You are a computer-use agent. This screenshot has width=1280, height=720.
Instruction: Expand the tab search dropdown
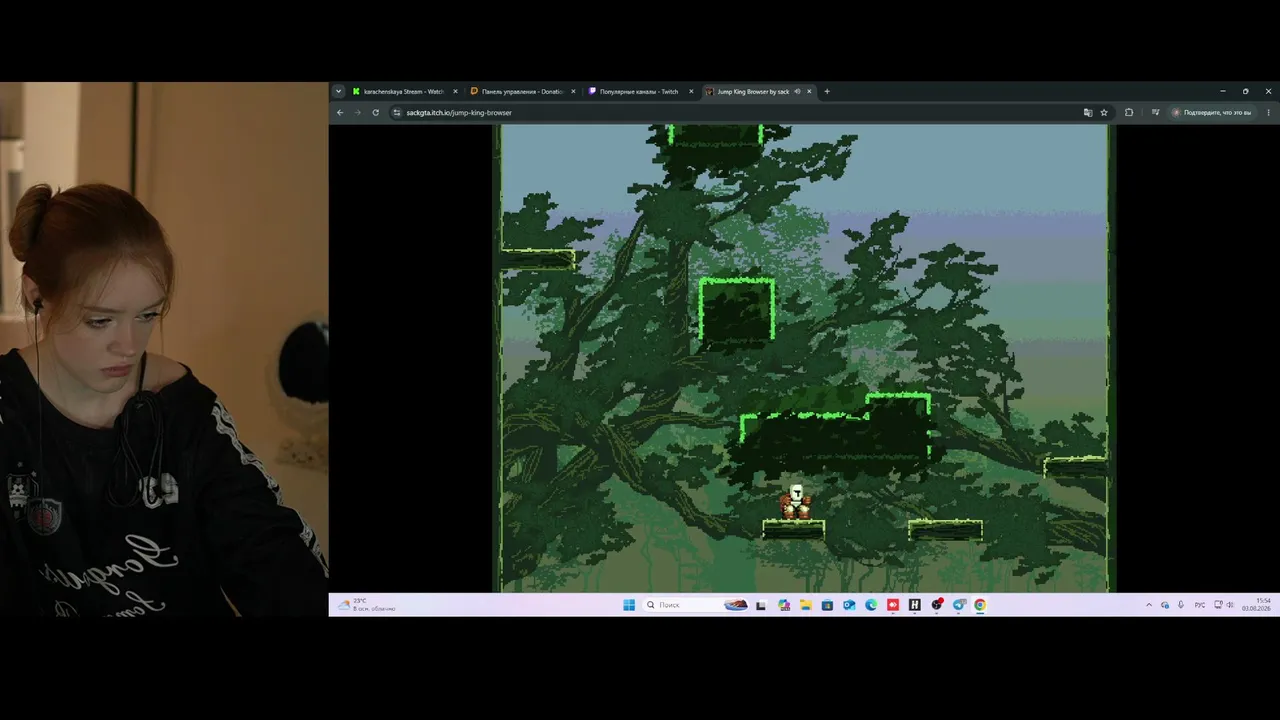[x=338, y=91]
